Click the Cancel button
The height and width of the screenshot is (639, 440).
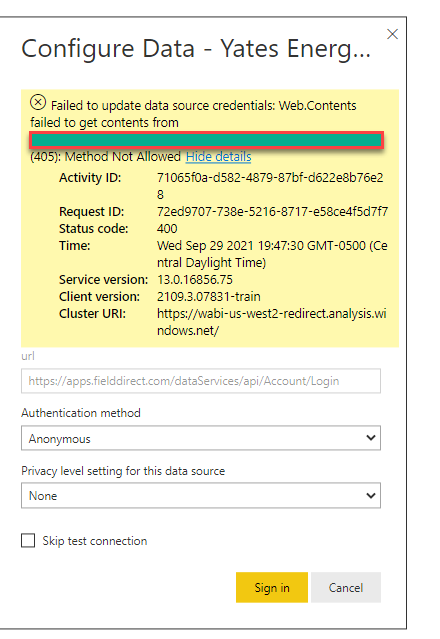pos(346,587)
